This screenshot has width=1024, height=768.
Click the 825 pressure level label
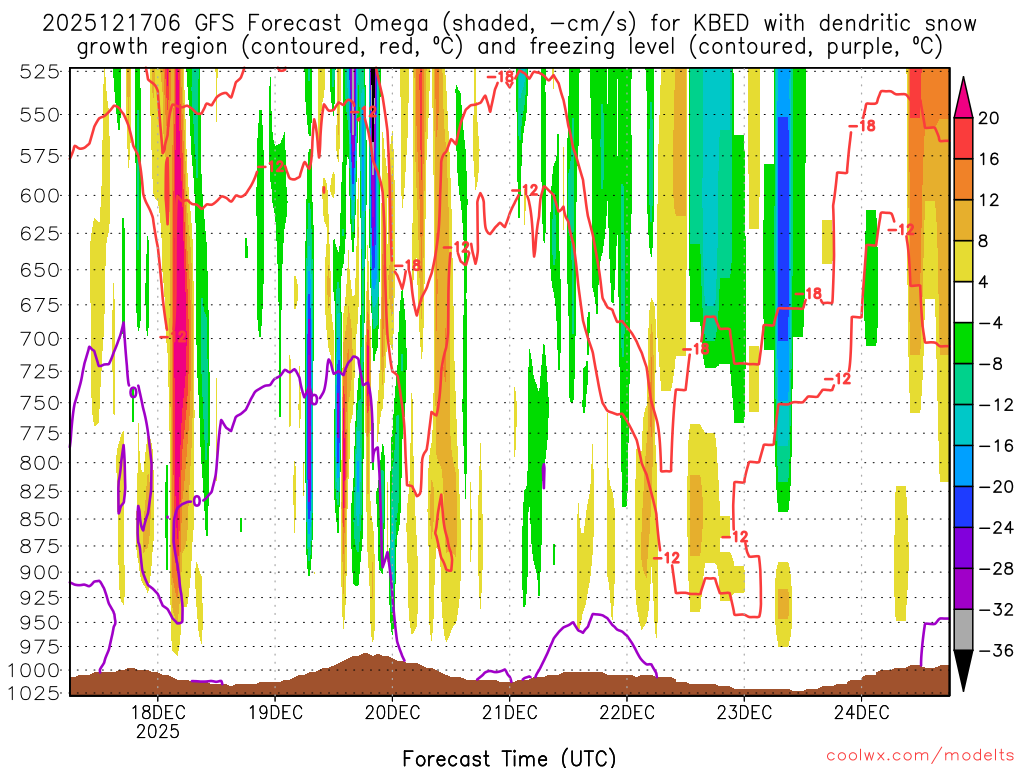pyautogui.click(x=40, y=491)
